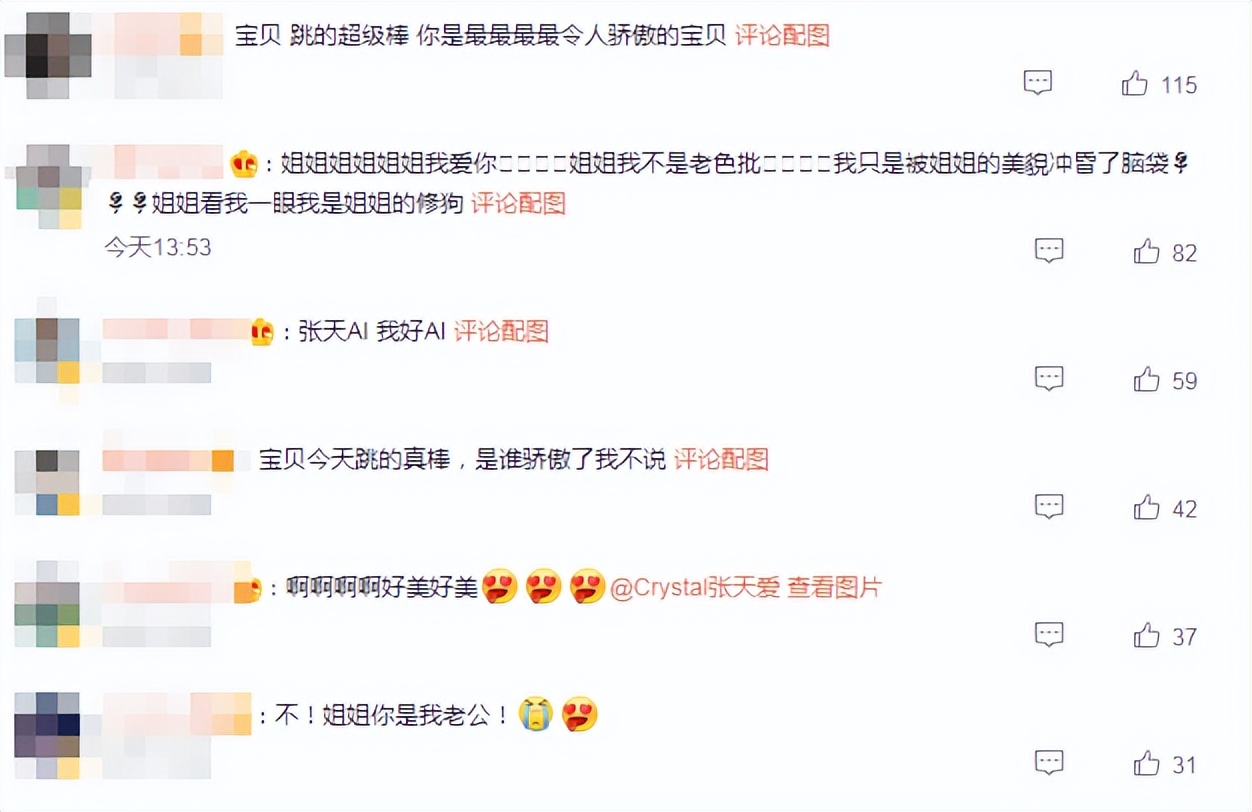Screen dimensions: 1252x812
Task: Reply to the 张天AI 我好AI comment
Action: coord(1049,378)
